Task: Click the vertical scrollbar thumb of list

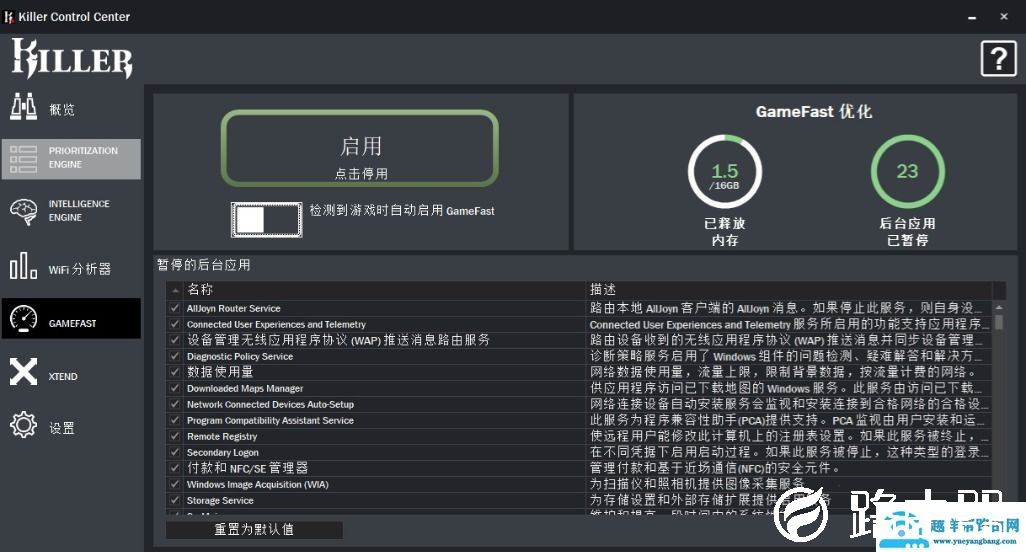Action: click(x=999, y=322)
